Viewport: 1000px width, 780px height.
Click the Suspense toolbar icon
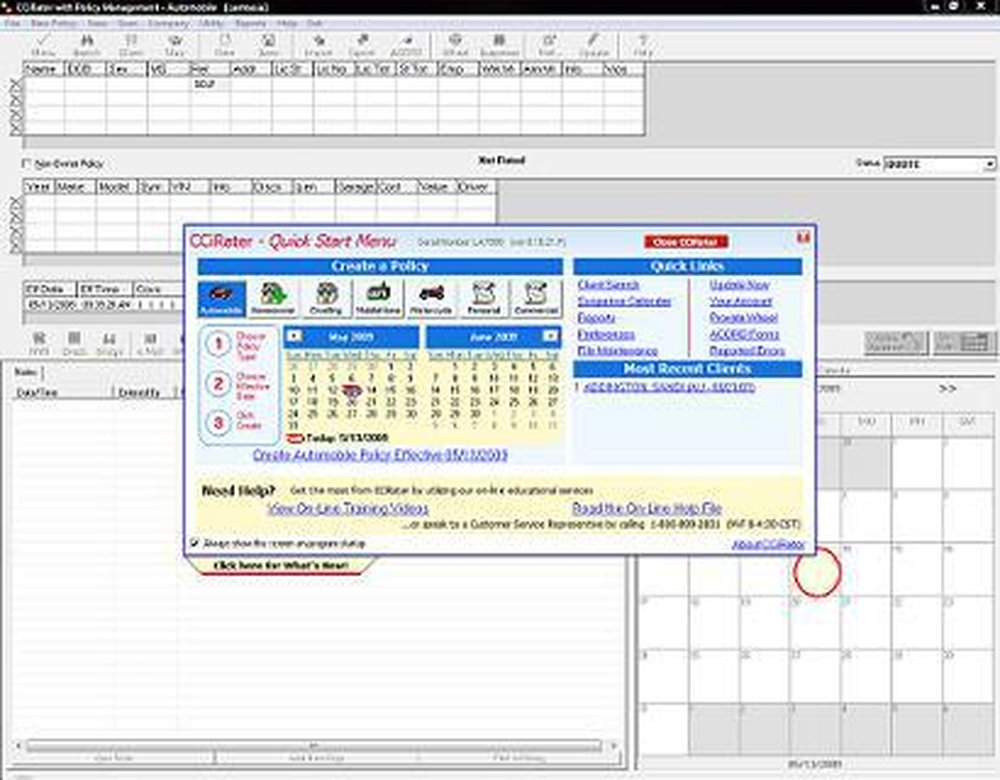499,45
